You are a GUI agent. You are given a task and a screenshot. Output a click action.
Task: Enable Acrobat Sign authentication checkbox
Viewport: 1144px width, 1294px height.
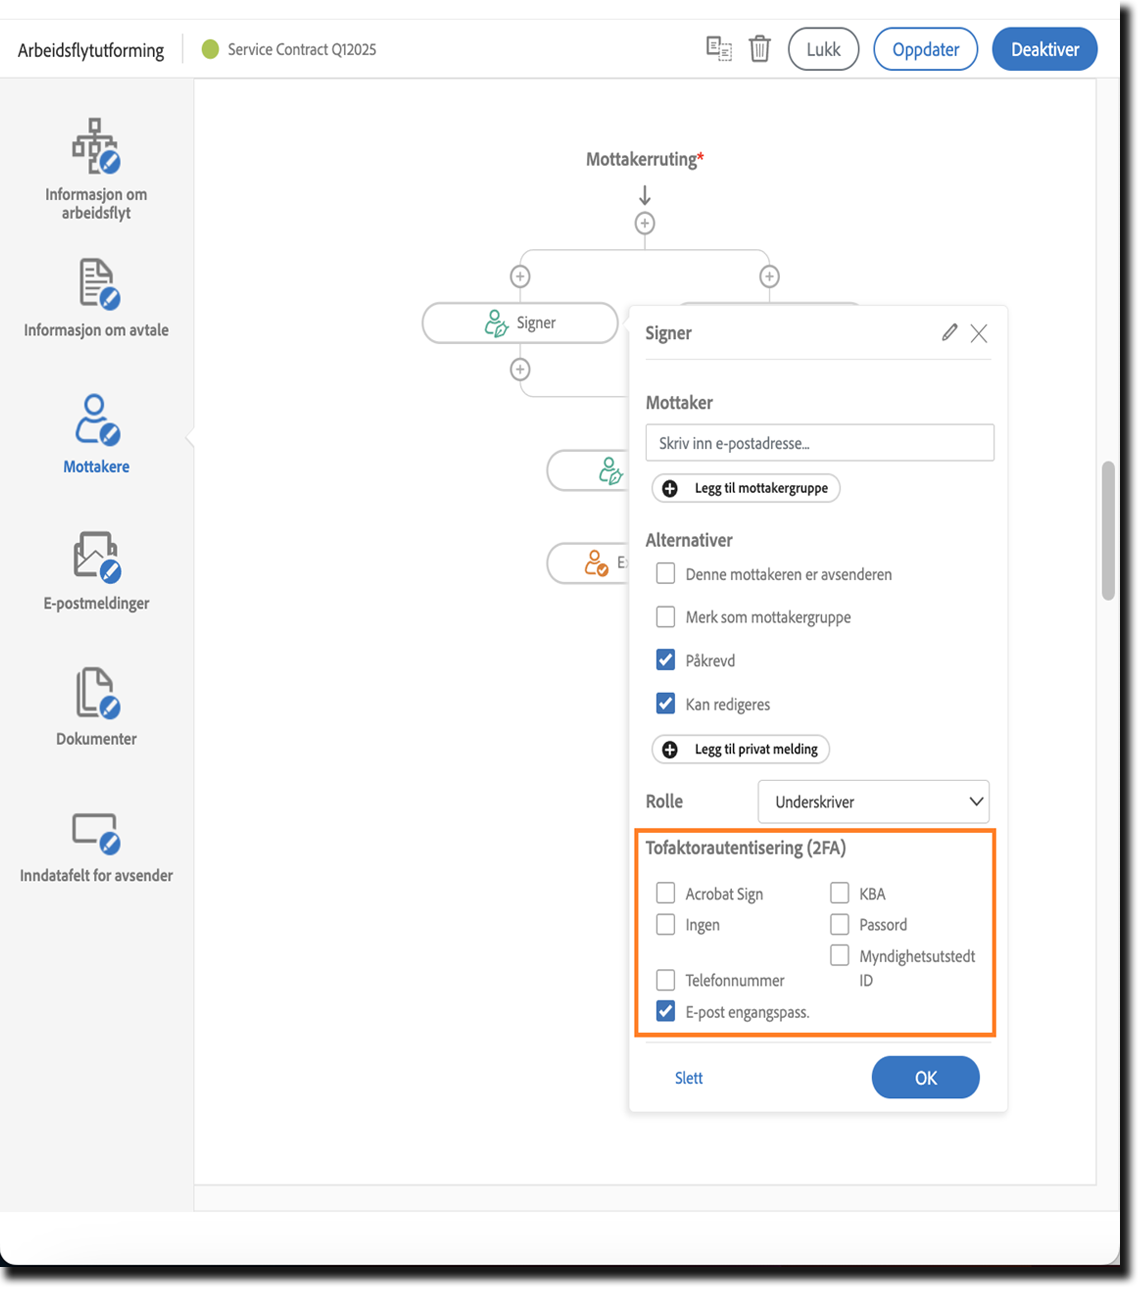click(x=665, y=893)
